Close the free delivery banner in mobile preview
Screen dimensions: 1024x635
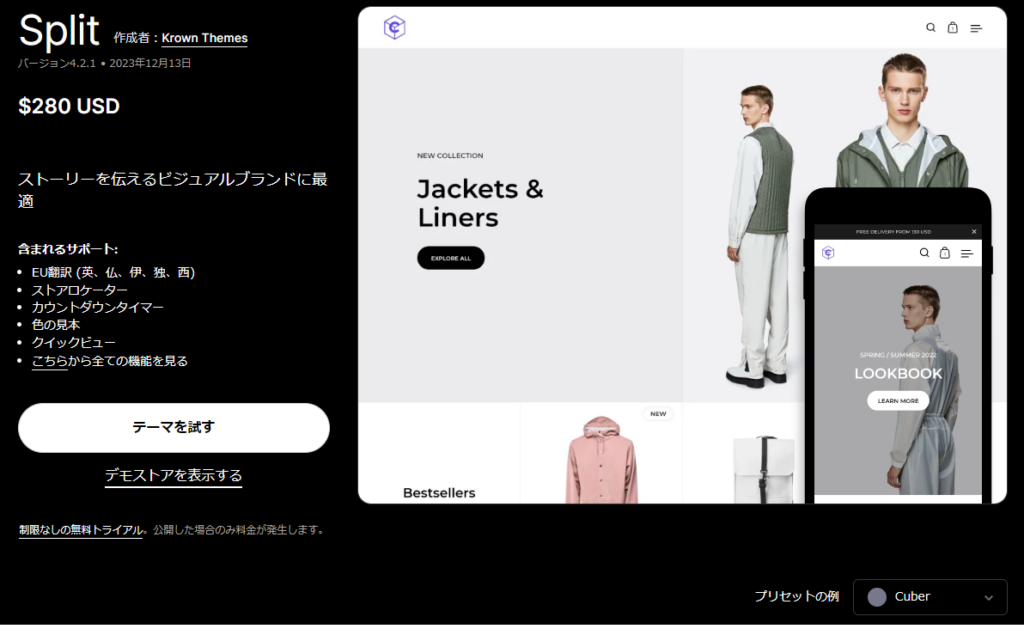[x=974, y=232]
